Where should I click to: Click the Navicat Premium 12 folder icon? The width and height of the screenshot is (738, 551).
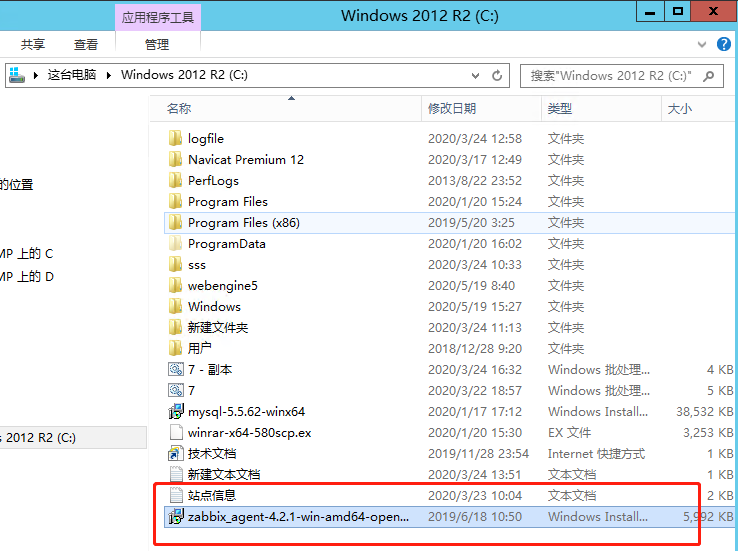pyautogui.click(x=176, y=160)
